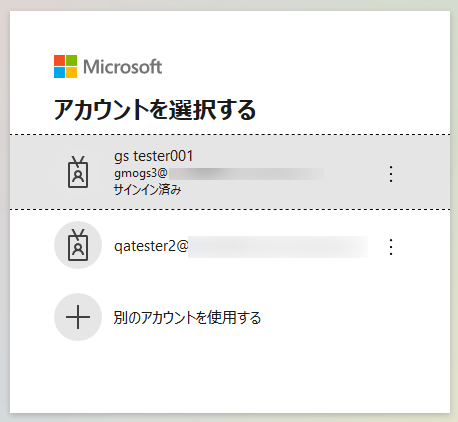Choose the gmogs3@ email address
458x422 pixels.
(x=140, y=174)
